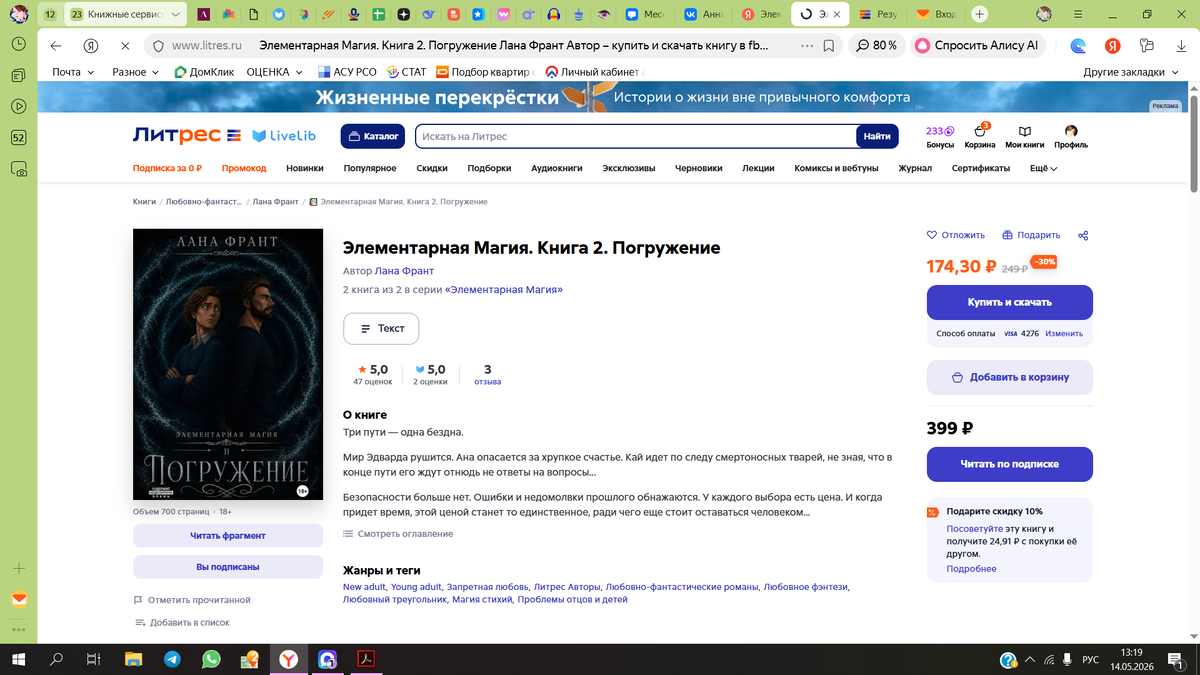Viewport: 1200px width, 675px height.
Task: Expand the Почта bookmarks folder
Action: click(73, 72)
